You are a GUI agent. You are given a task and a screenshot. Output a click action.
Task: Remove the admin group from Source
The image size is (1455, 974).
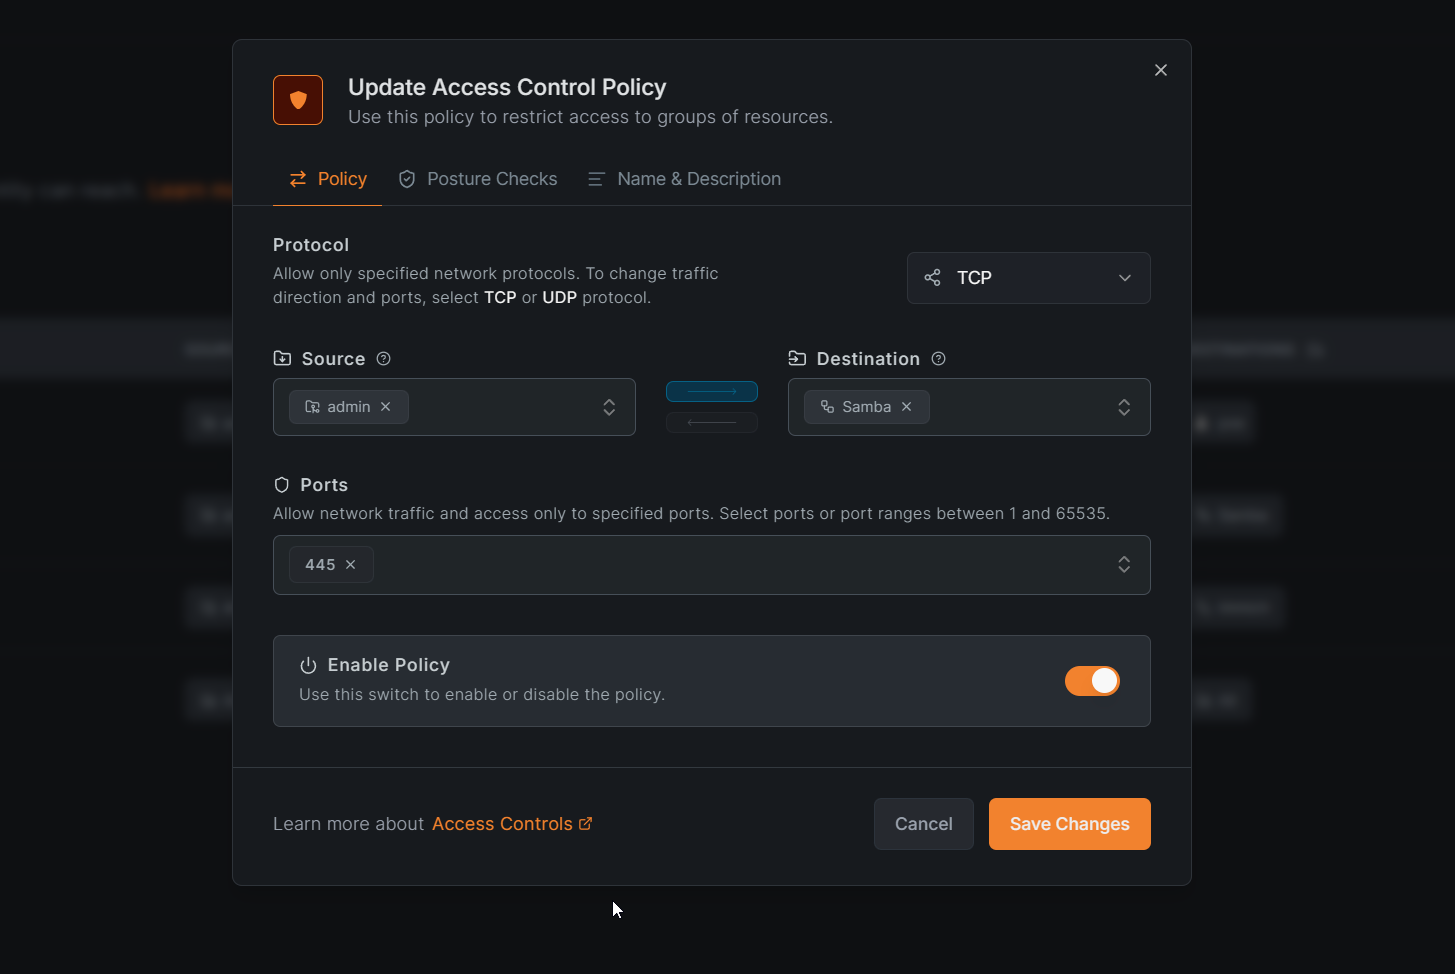pyautogui.click(x=386, y=407)
